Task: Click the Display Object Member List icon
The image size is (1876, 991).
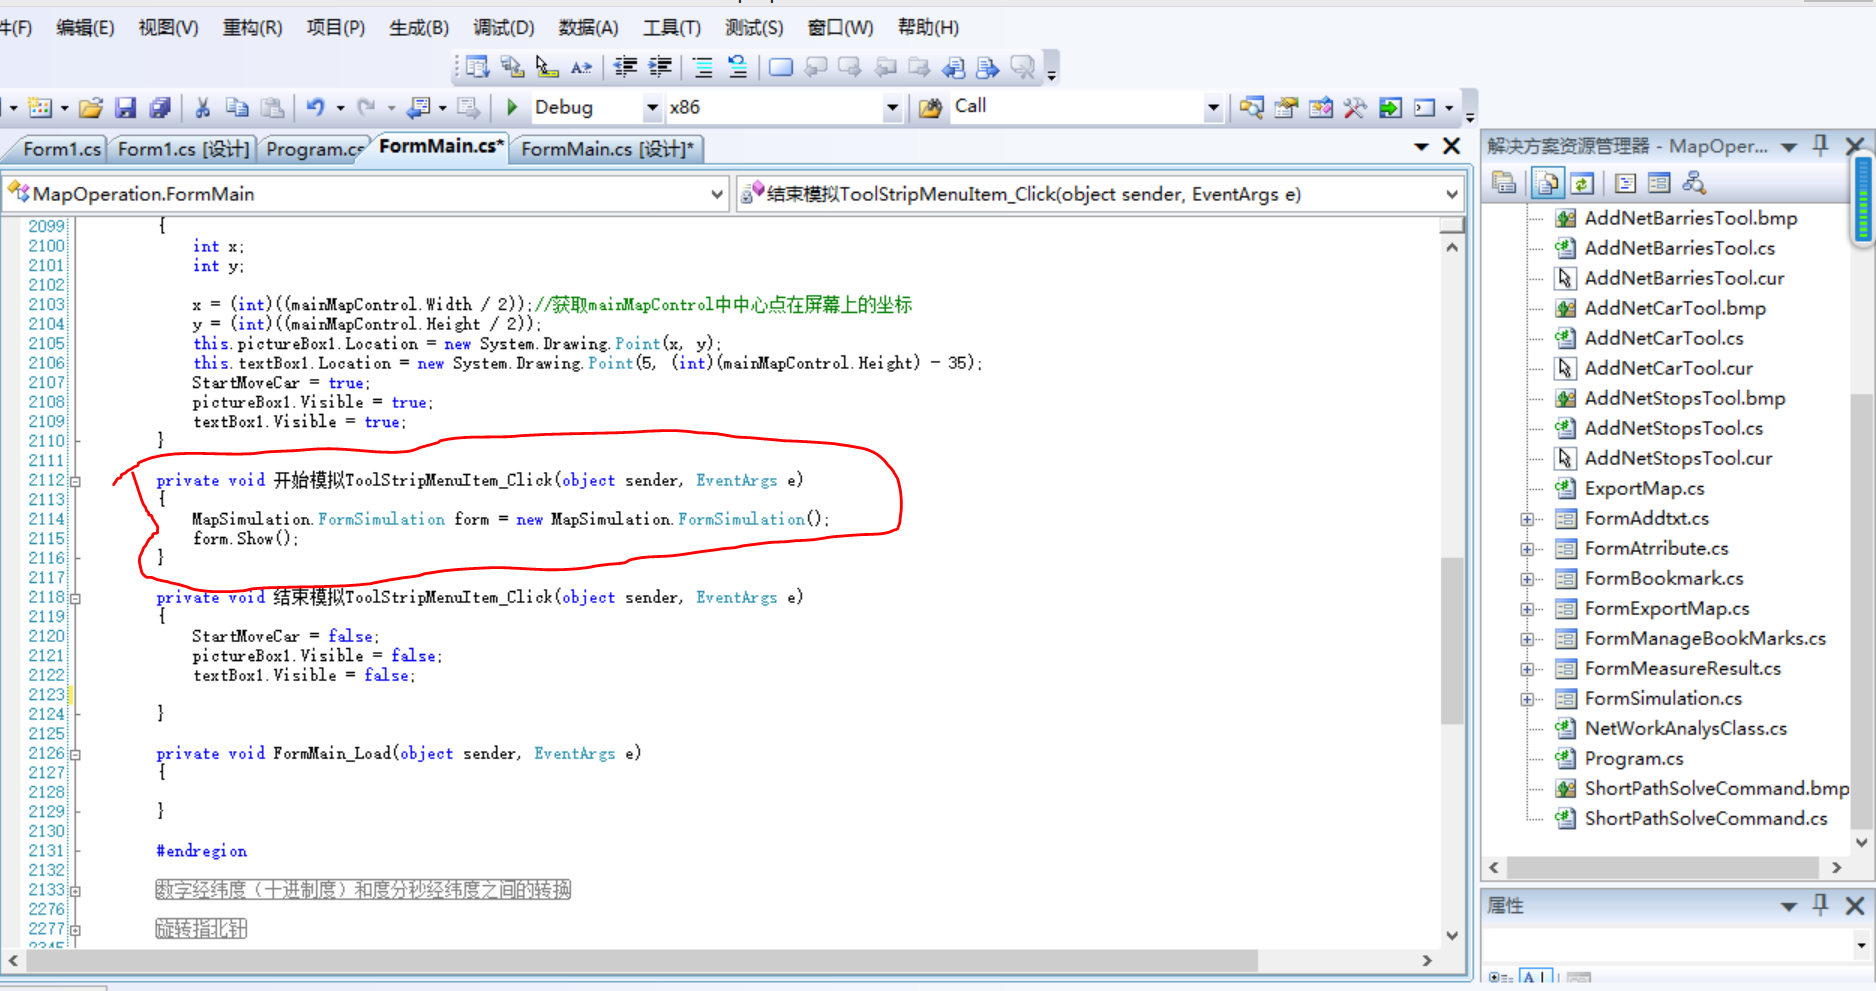Action: pyautogui.click(x=477, y=67)
